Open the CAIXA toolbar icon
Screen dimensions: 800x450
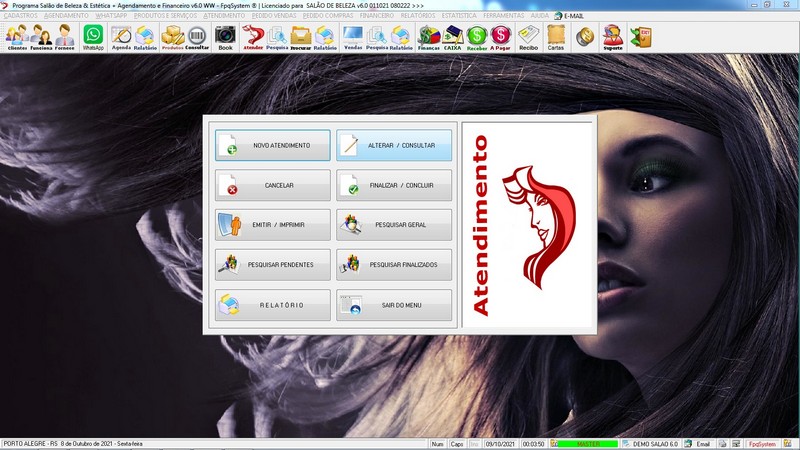[x=452, y=37]
